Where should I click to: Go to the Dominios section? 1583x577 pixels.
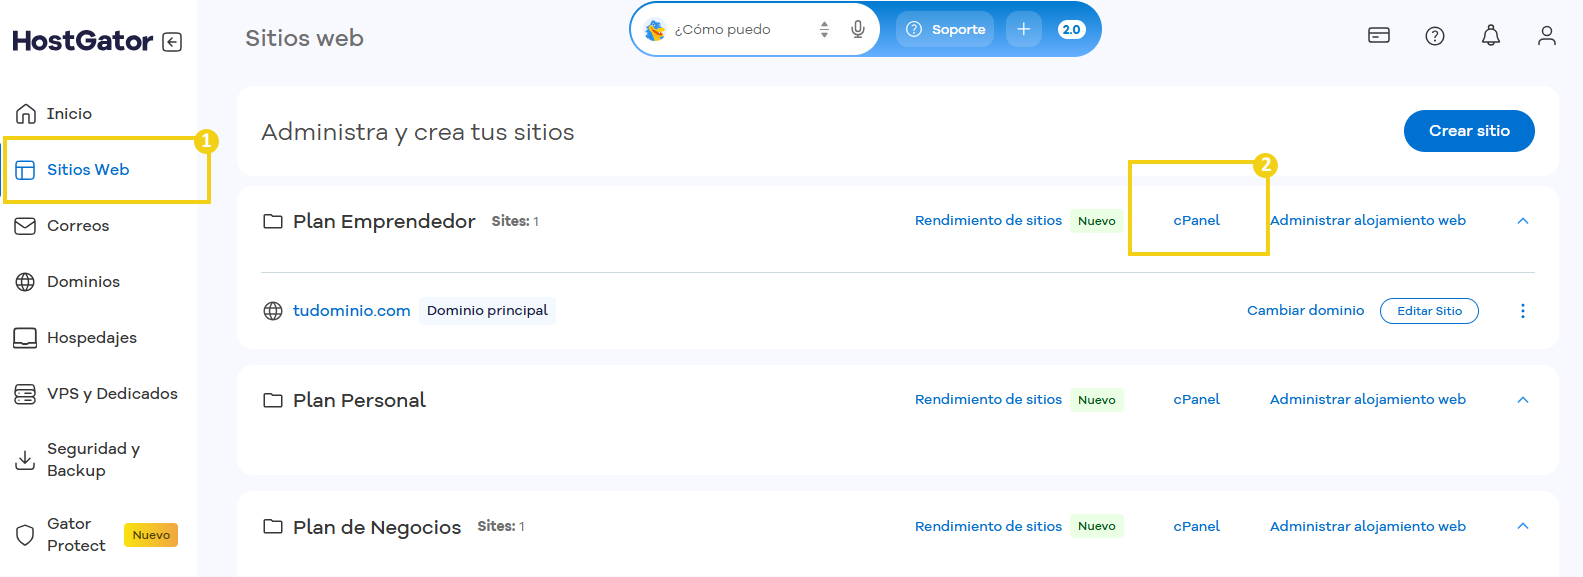pyautogui.click(x=83, y=282)
